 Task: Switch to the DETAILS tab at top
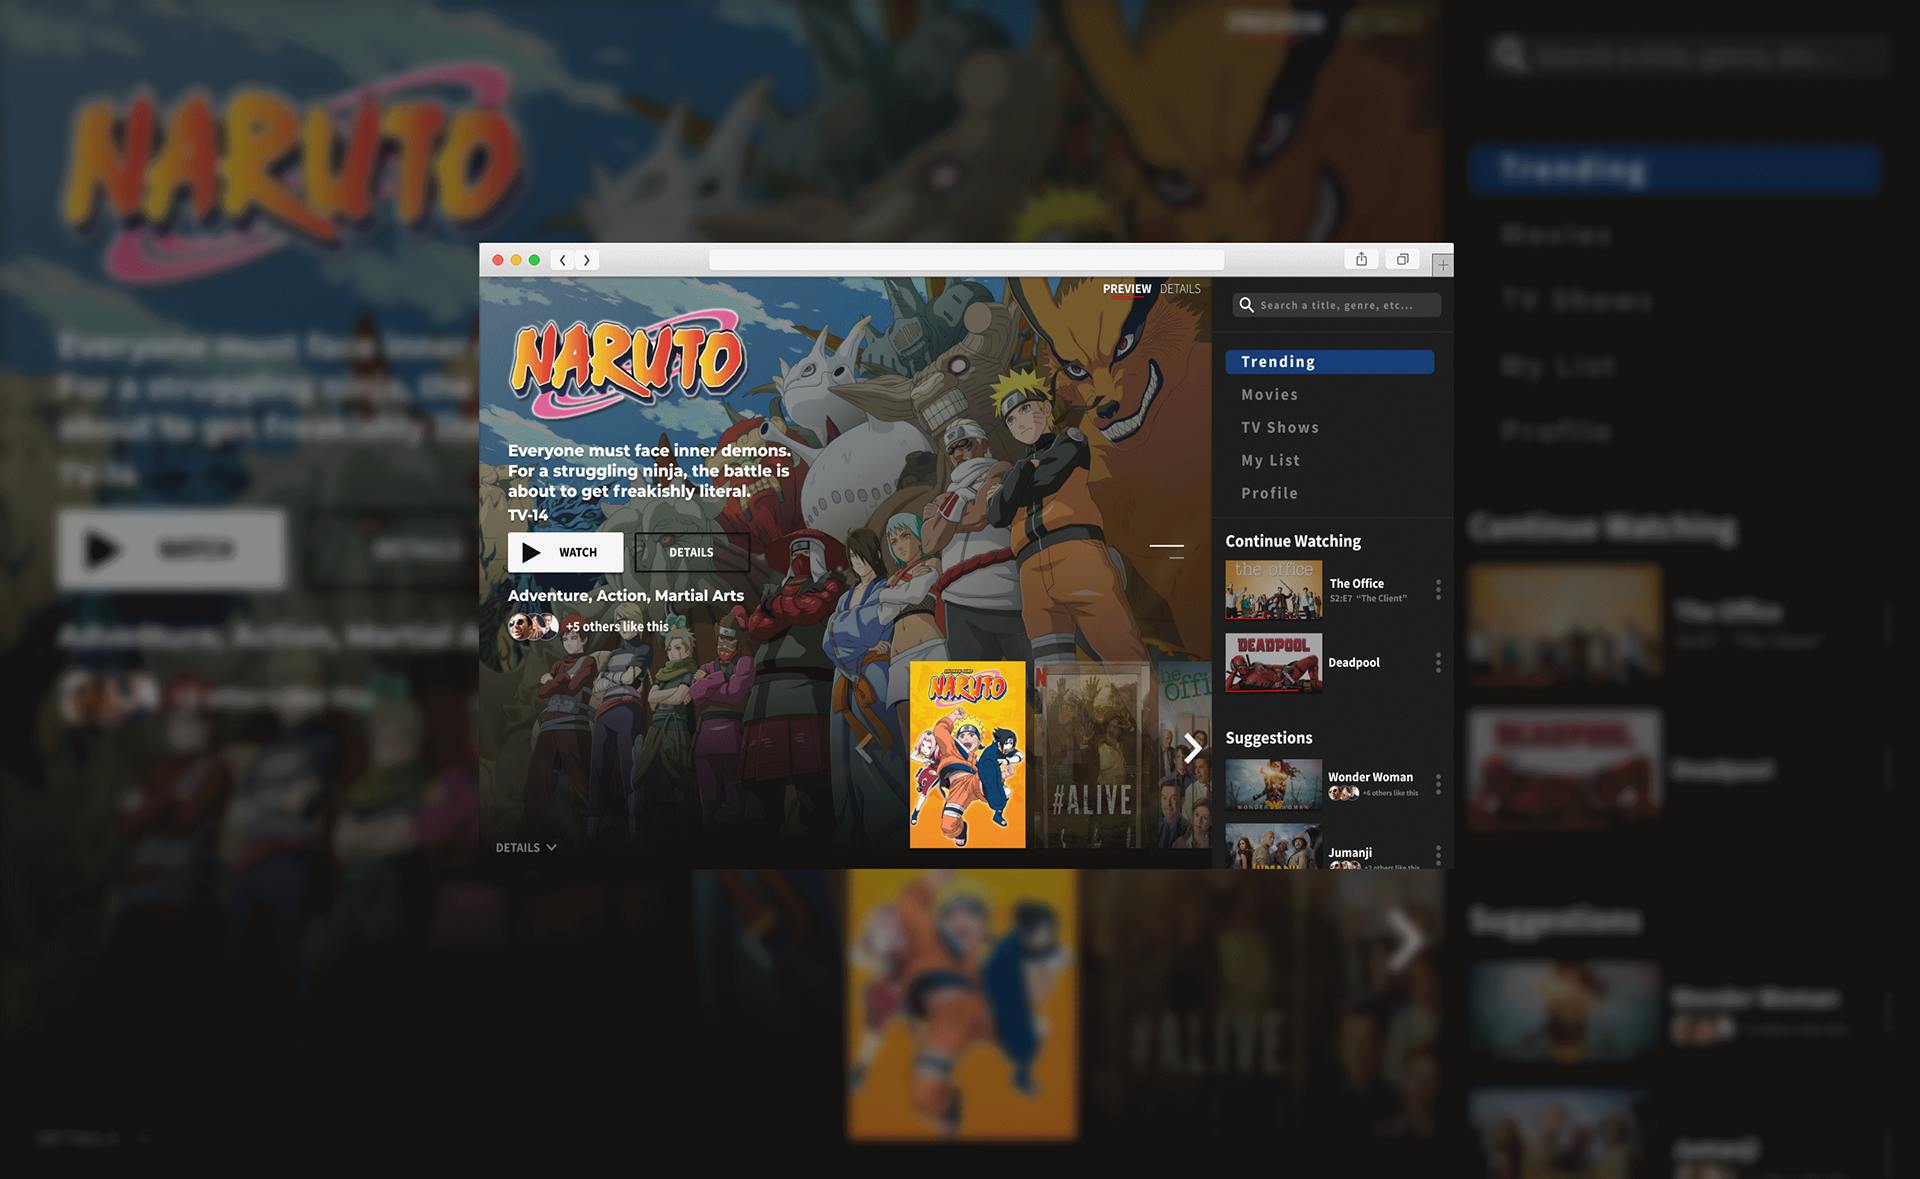point(1180,289)
